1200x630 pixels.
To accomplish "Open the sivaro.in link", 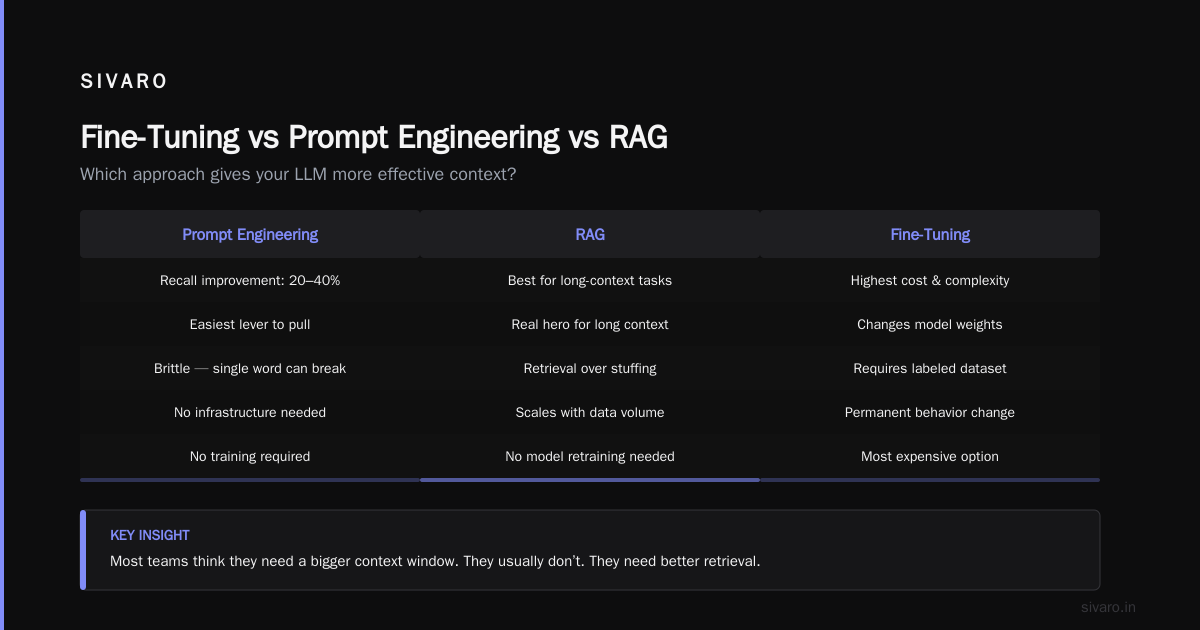I will (x=1109, y=607).
